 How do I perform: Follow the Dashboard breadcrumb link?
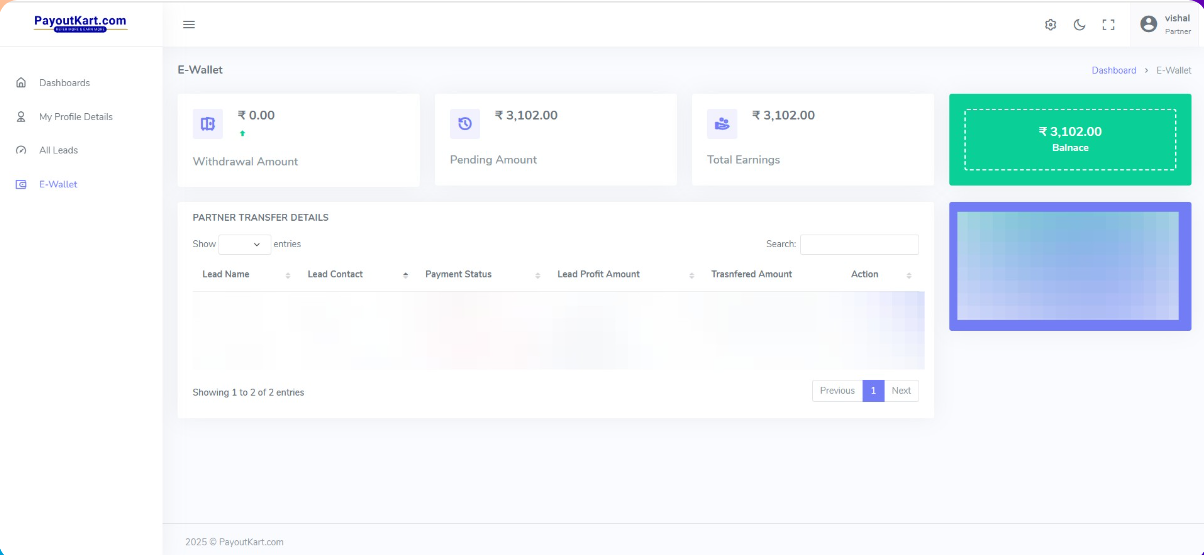coord(1113,71)
